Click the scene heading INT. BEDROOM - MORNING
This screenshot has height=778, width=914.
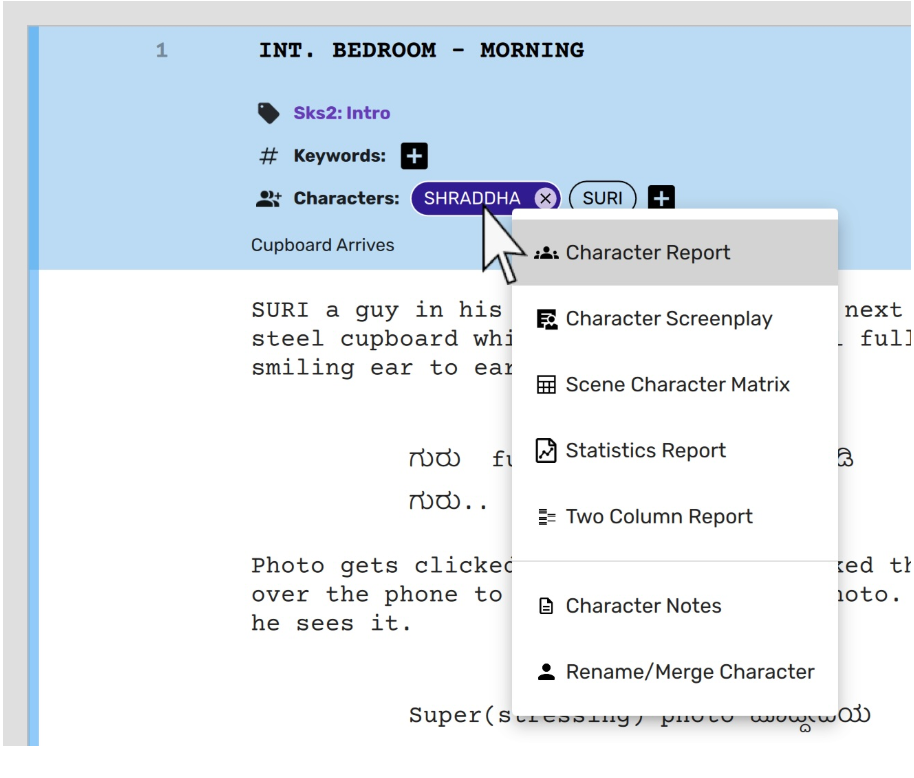pyautogui.click(x=421, y=50)
